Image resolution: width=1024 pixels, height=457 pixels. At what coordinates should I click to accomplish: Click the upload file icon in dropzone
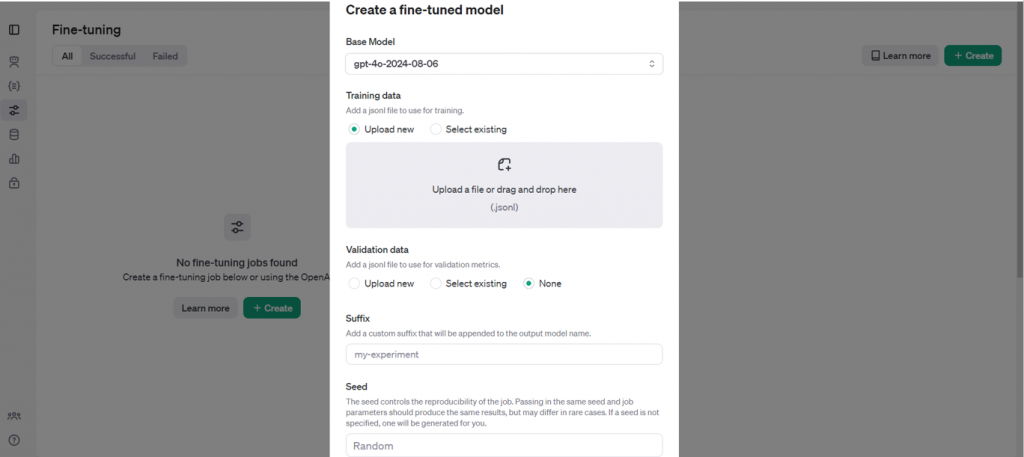point(504,165)
